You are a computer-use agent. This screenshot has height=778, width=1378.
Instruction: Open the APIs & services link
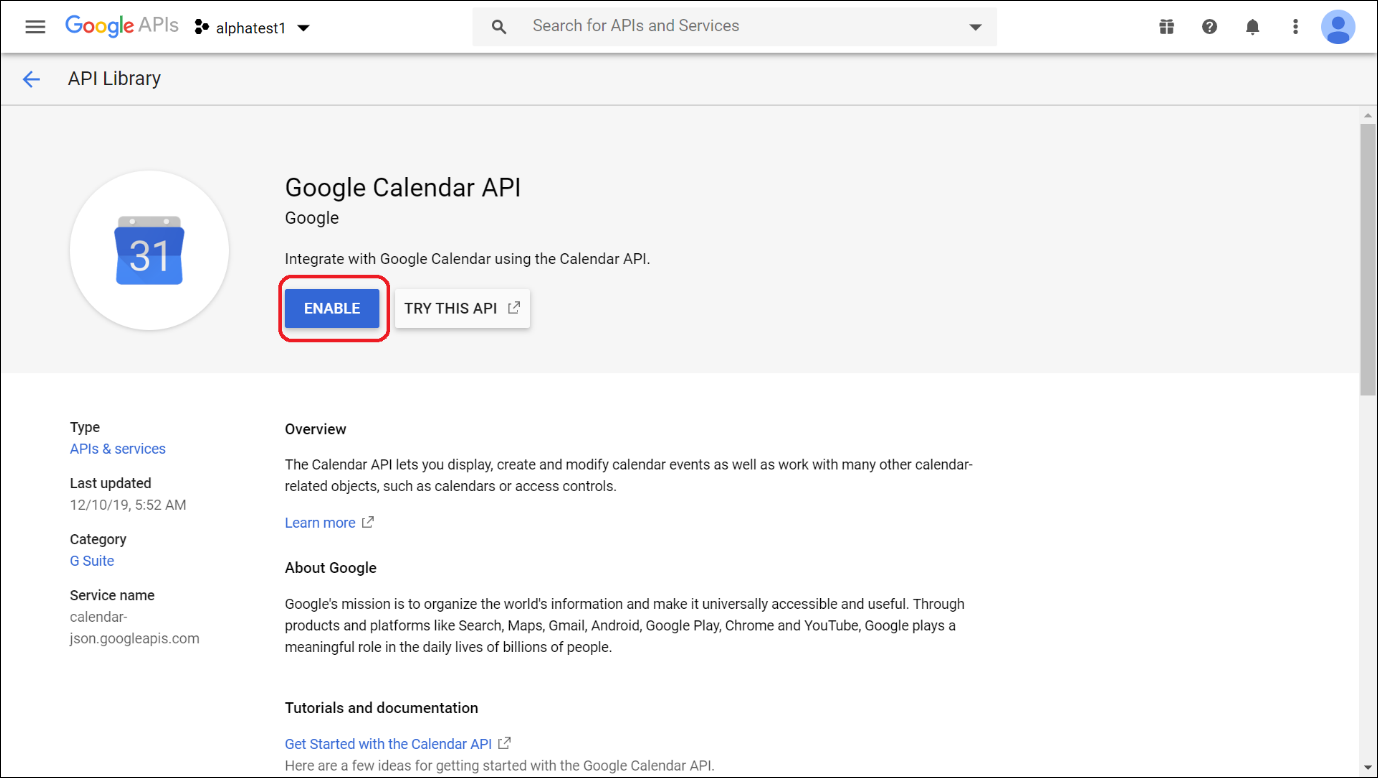pyautogui.click(x=117, y=449)
